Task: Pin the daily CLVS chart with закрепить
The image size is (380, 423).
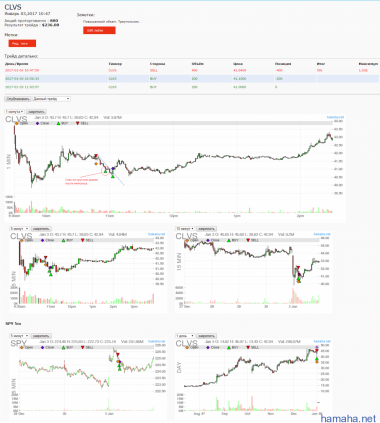Action: tap(206, 336)
